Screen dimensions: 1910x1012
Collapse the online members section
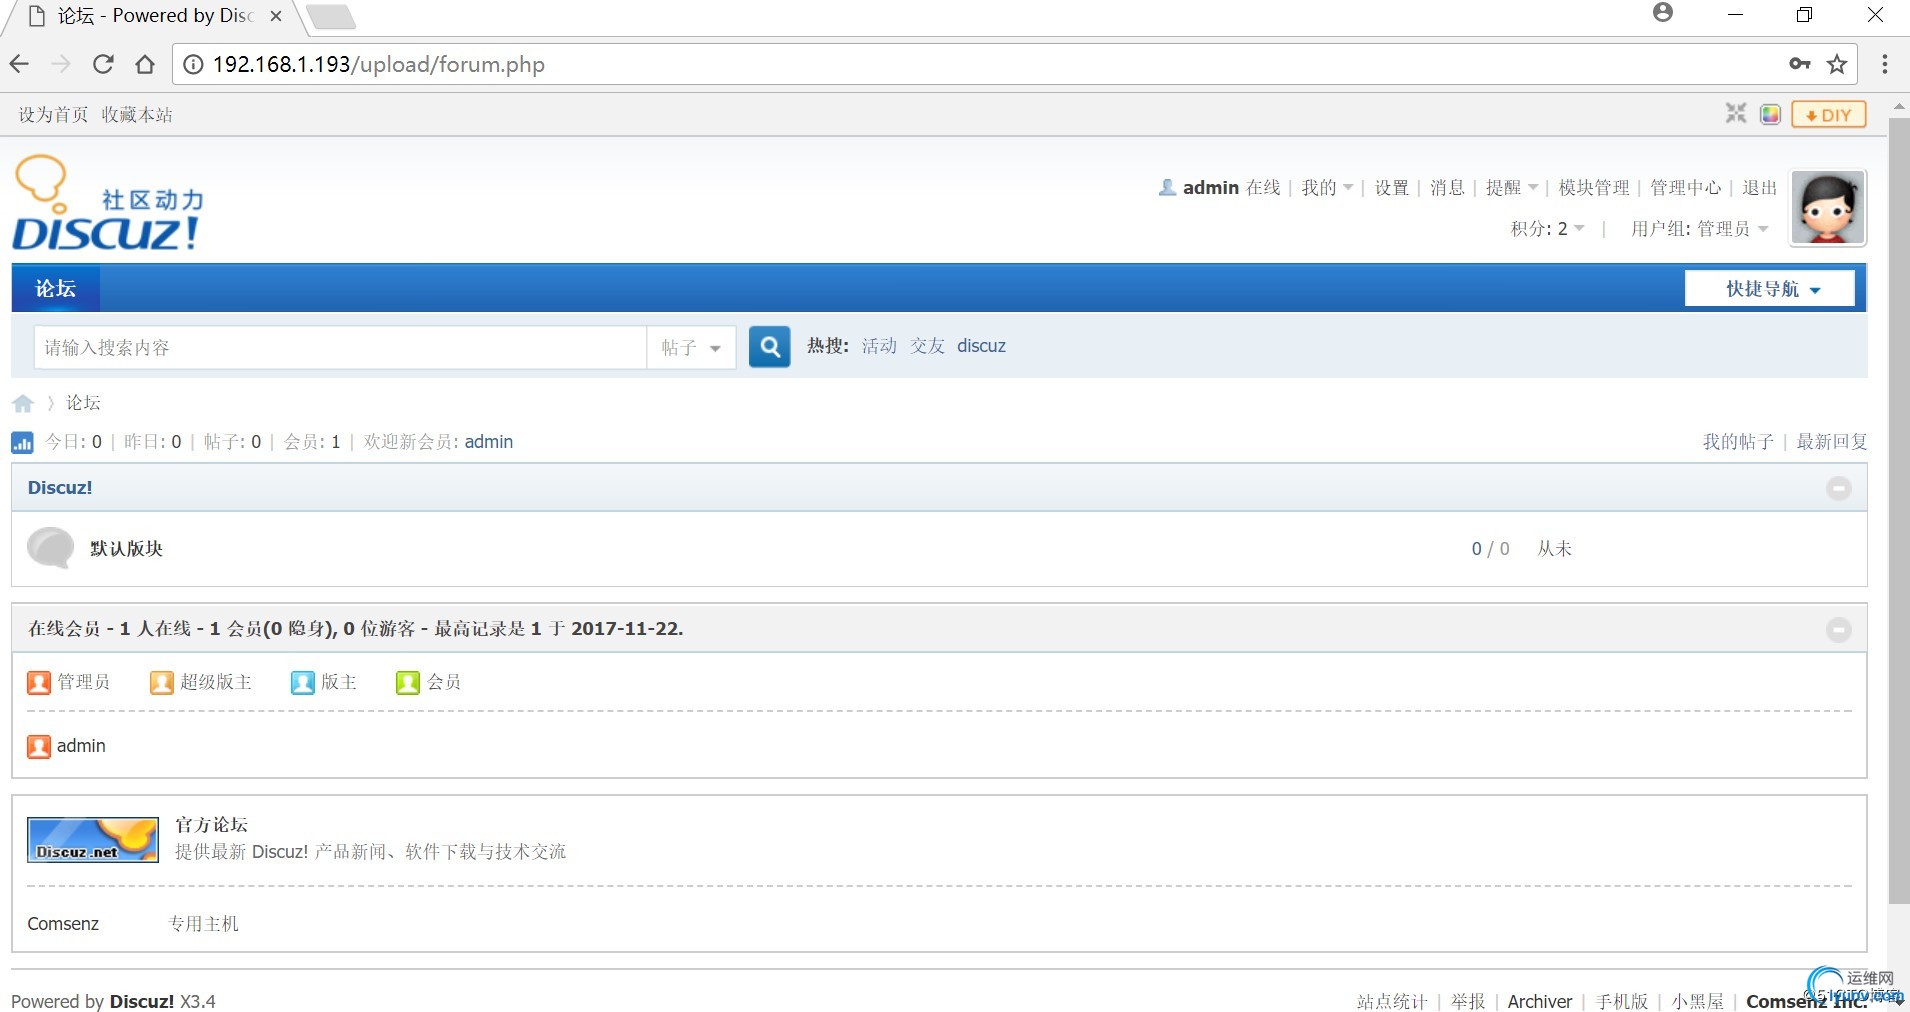[1838, 629]
